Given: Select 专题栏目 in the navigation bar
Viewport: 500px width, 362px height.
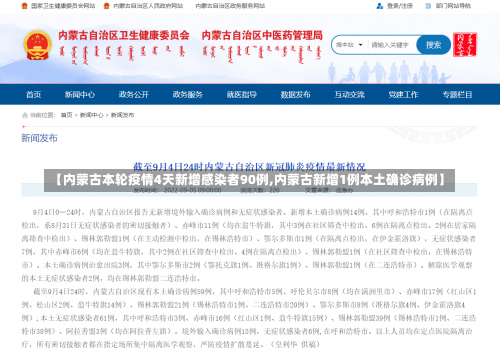Looking at the screenshot, I should (x=457, y=95).
